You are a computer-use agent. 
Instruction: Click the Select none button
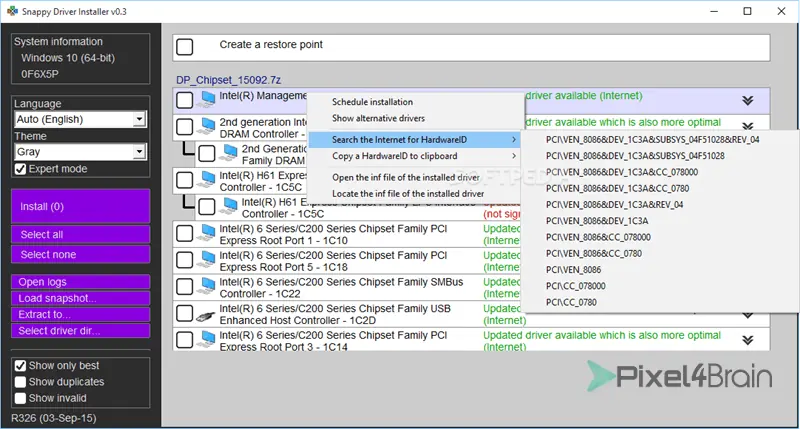pyautogui.click(x=81, y=254)
